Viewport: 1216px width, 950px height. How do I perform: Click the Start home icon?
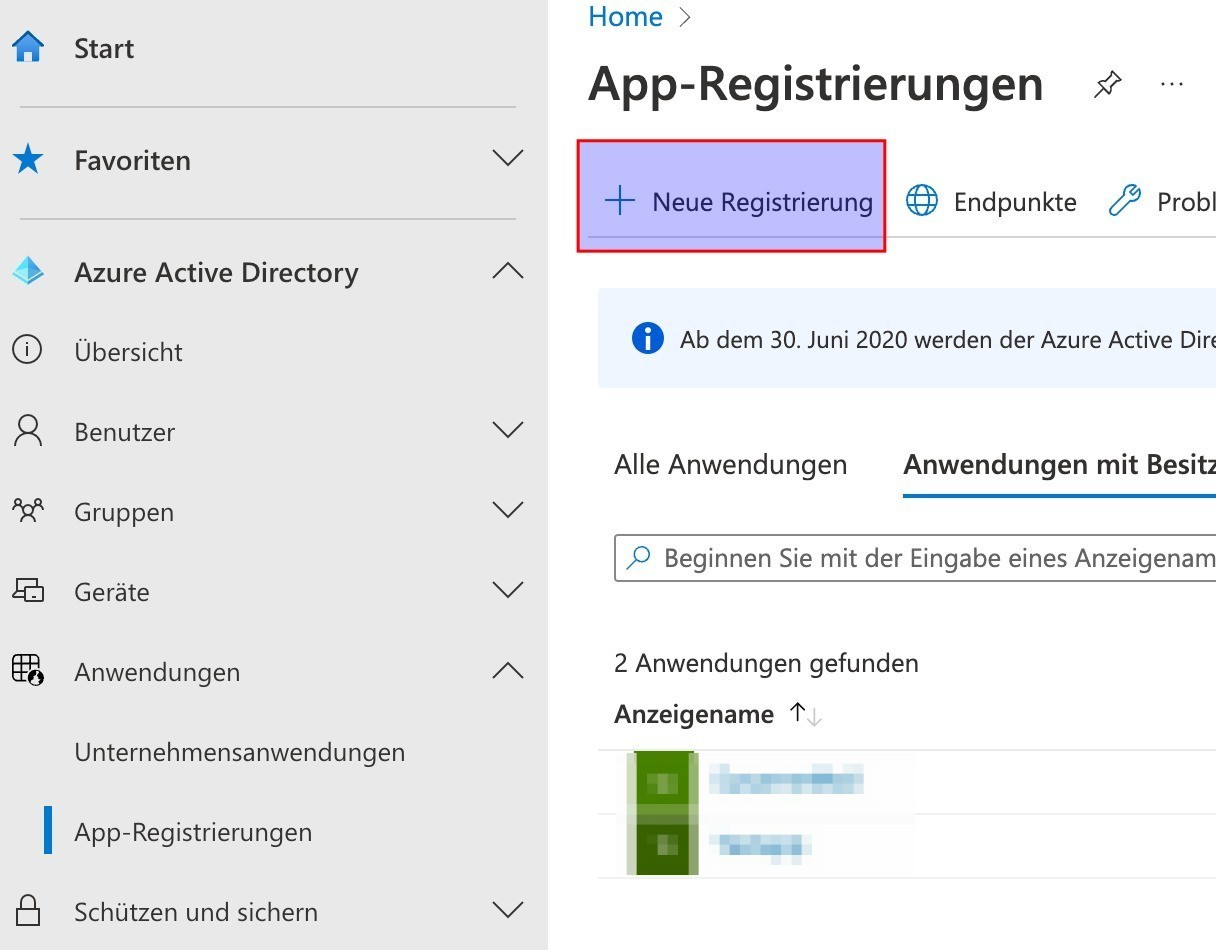28,48
